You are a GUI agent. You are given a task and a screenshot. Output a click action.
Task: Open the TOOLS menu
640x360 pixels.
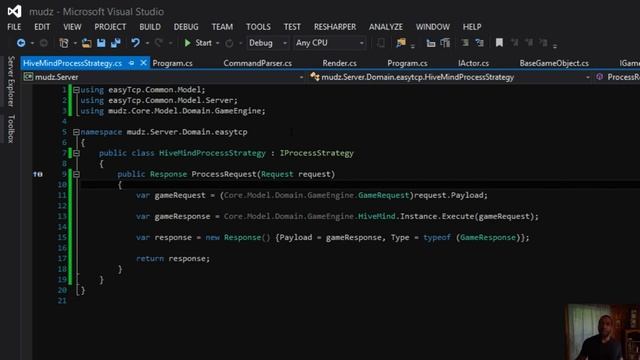pyautogui.click(x=258, y=27)
